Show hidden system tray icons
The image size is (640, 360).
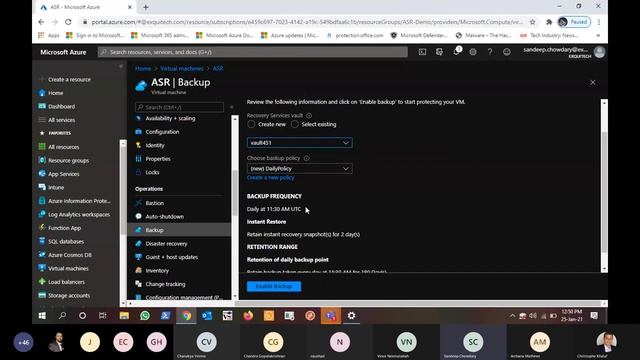coord(512,316)
